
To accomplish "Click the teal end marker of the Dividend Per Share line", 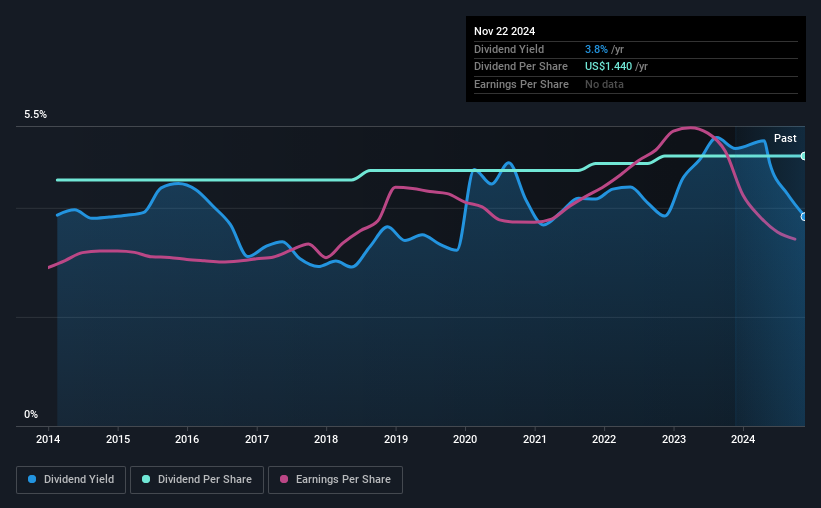I will click(x=803, y=156).
